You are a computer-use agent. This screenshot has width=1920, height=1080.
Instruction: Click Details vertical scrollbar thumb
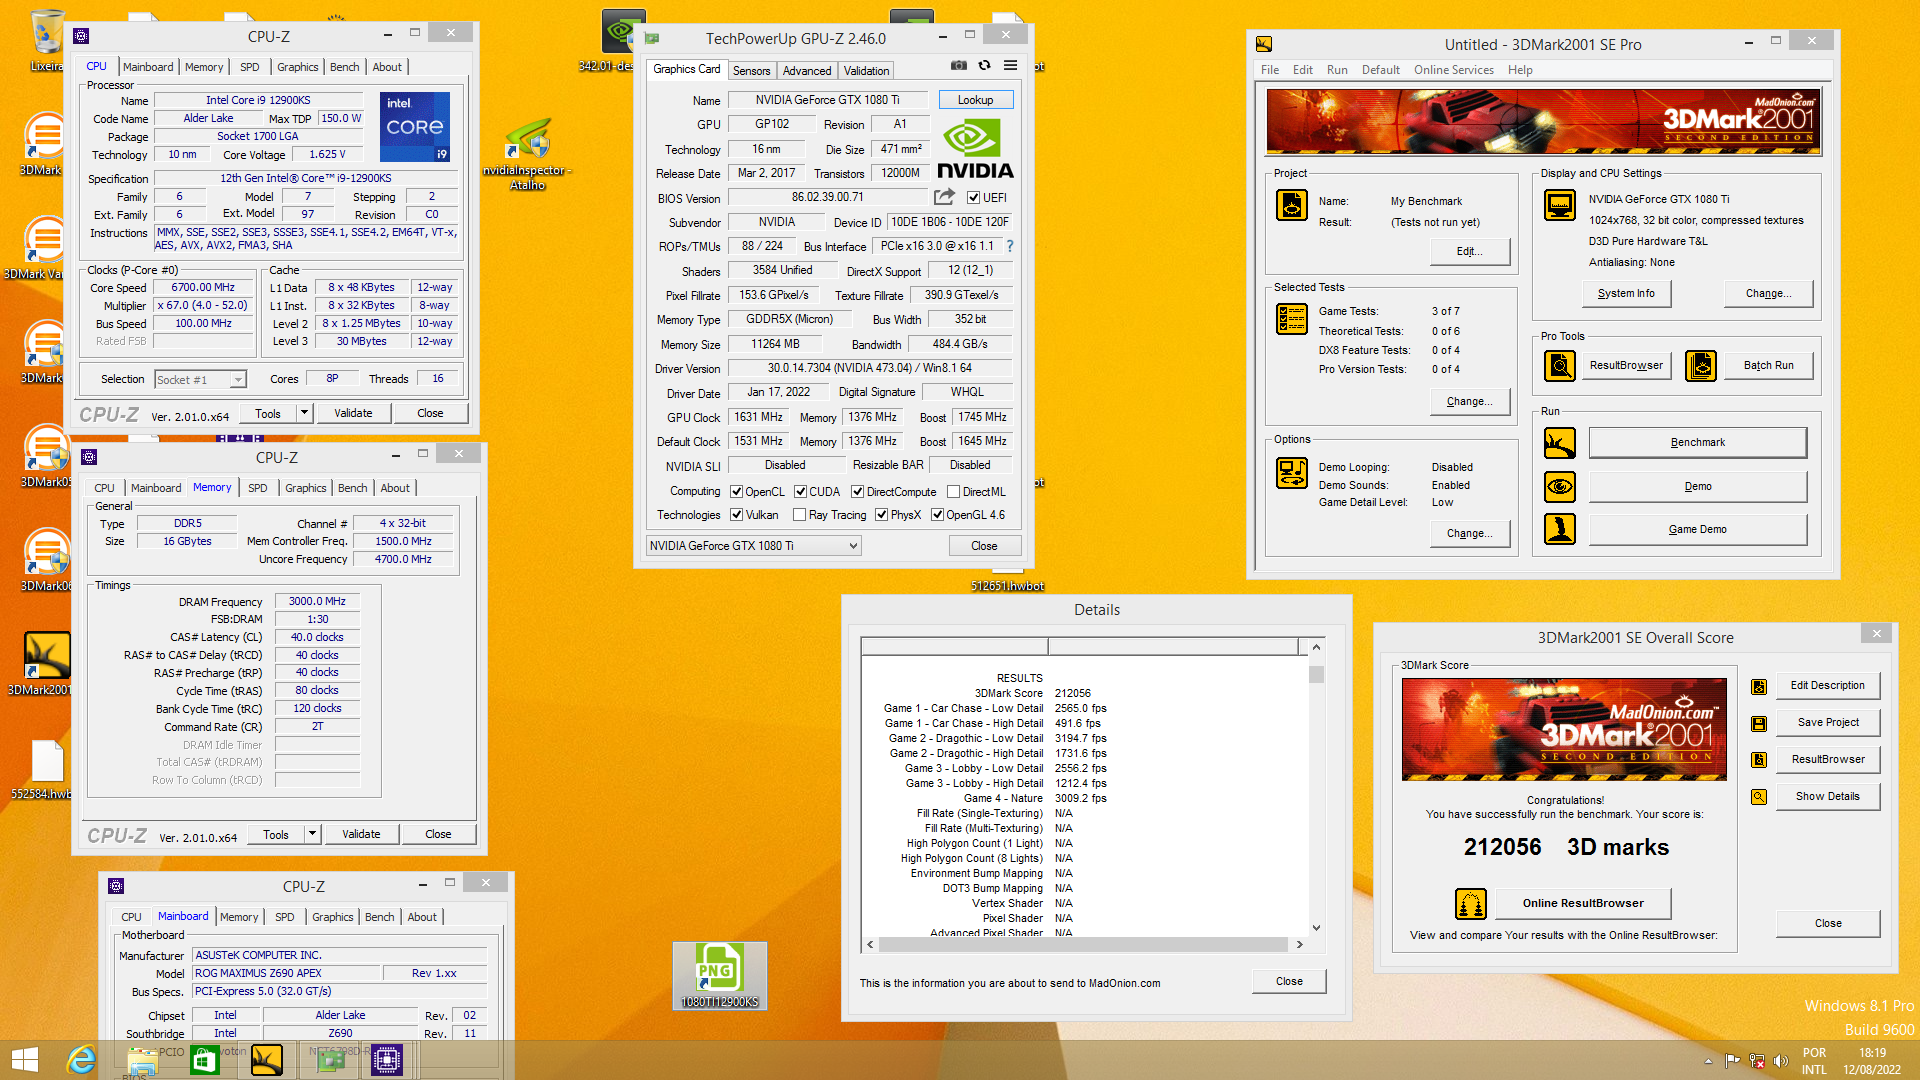(1316, 674)
